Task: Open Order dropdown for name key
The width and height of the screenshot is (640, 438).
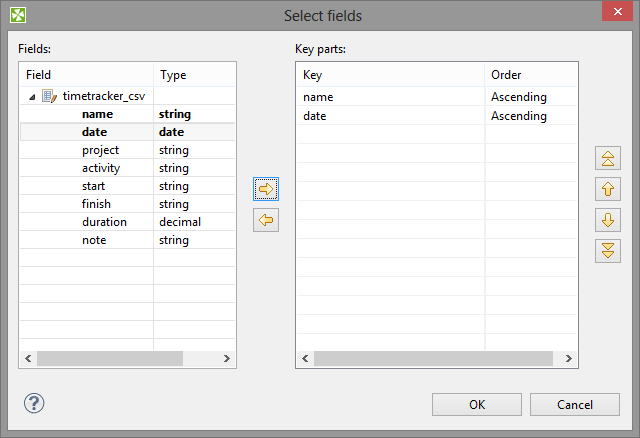Action: tap(530, 97)
